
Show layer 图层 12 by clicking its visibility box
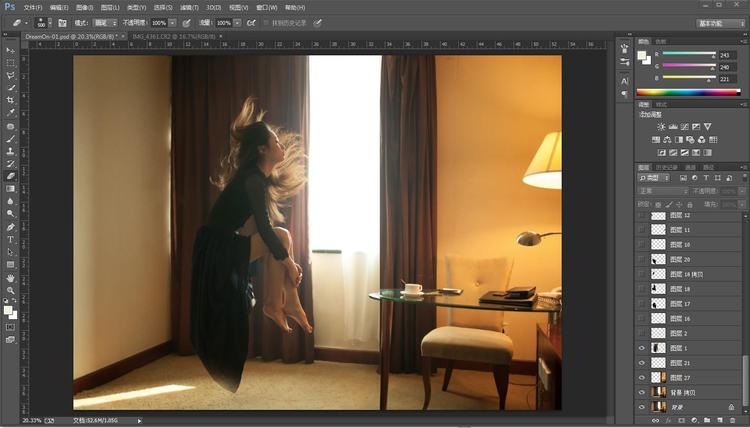pos(642,216)
